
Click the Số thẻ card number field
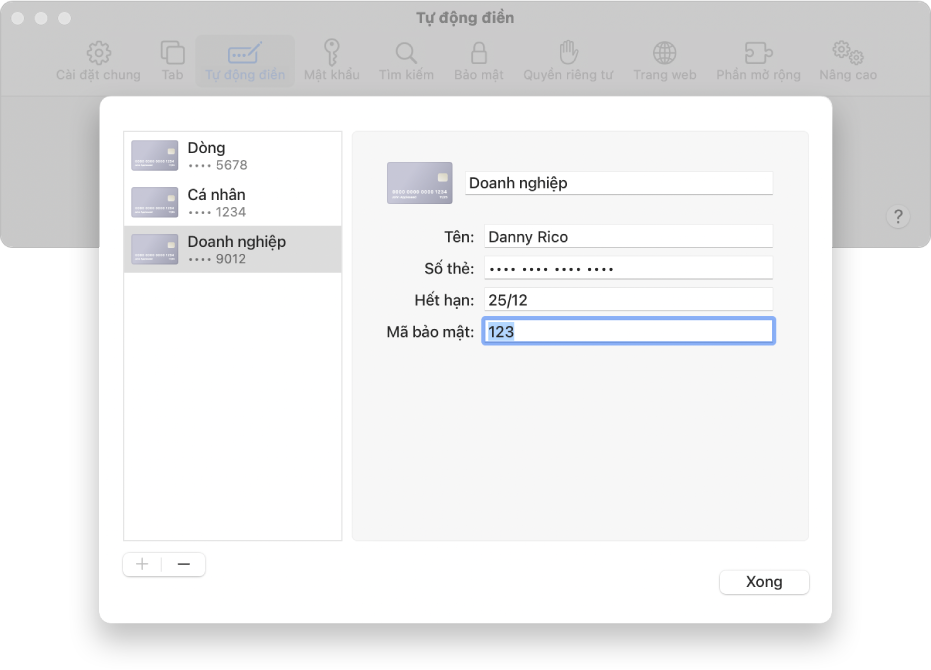click(628, 268)
